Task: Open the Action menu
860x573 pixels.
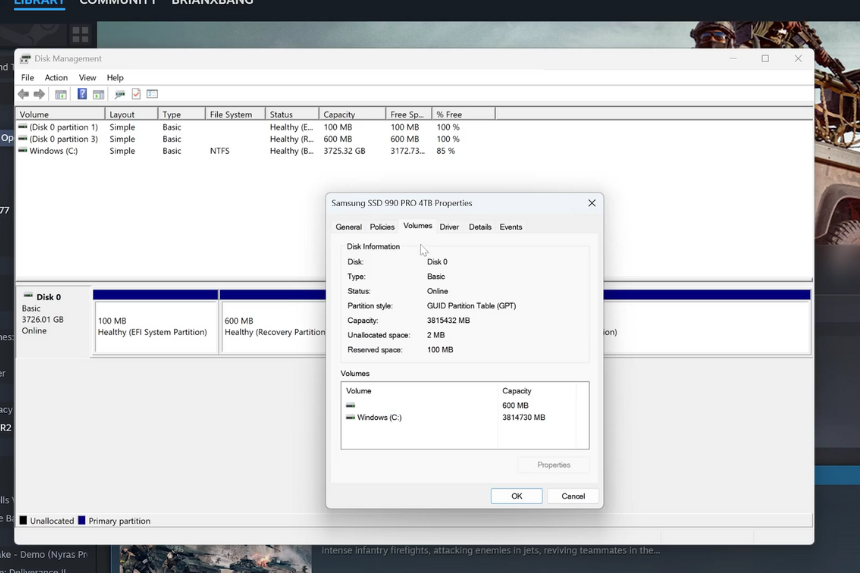Action: tap(56, 77)
